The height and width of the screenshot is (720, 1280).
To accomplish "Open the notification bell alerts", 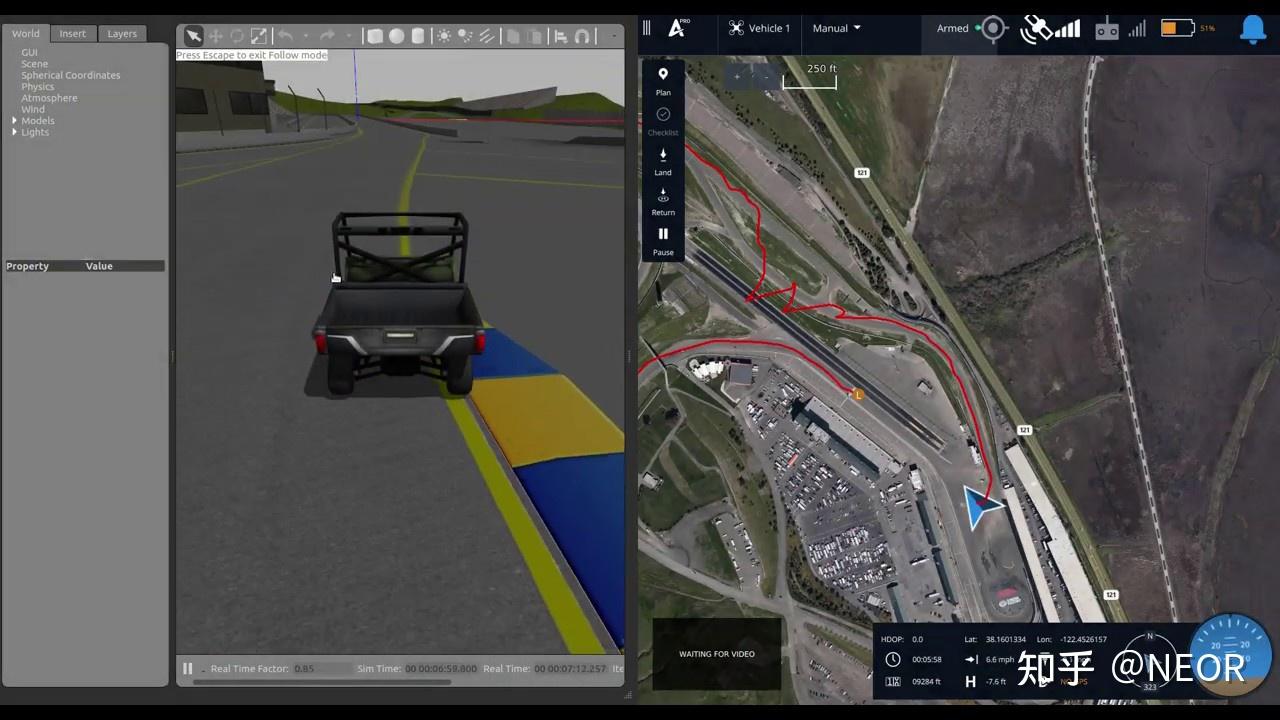I will [1254, 28].
